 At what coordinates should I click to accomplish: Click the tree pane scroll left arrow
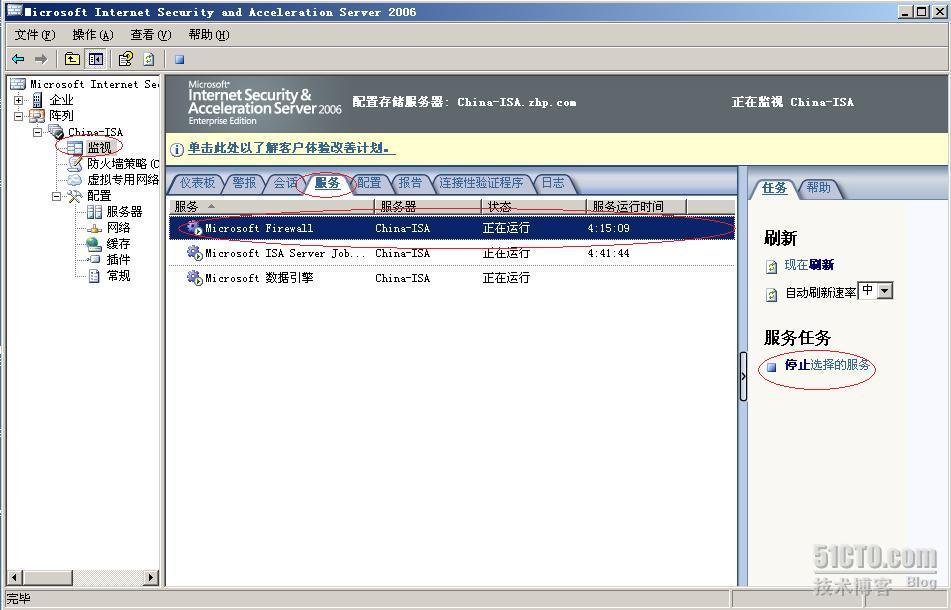coord(15,577)
